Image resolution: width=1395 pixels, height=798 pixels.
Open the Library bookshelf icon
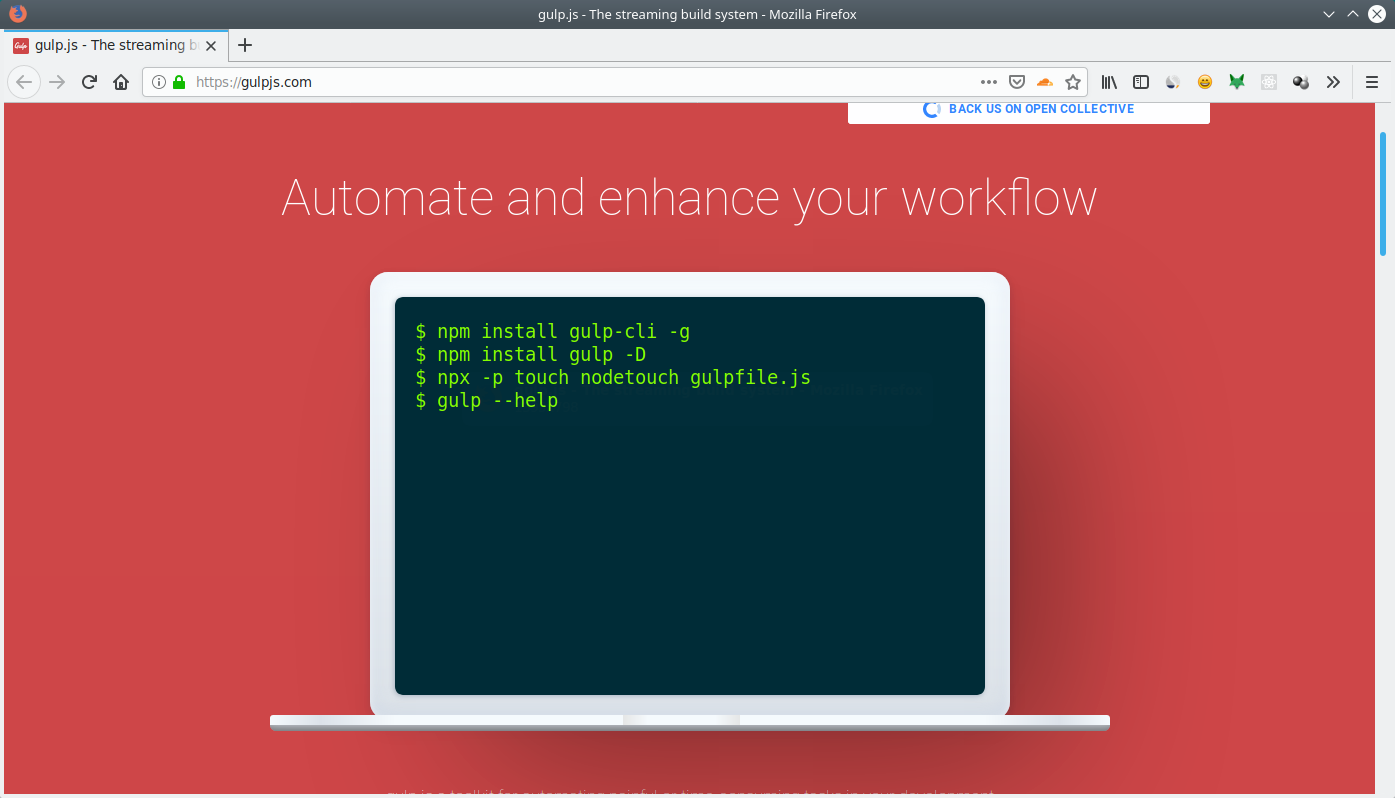point(1109,82)
